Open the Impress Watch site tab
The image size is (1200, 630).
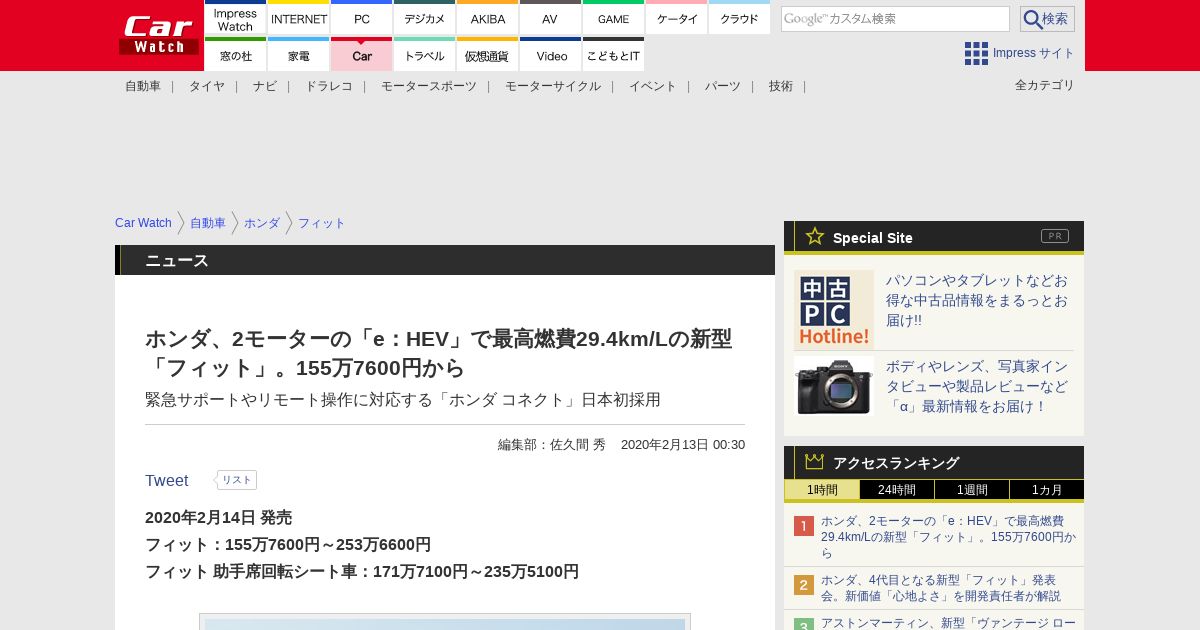tap(235, 18)
